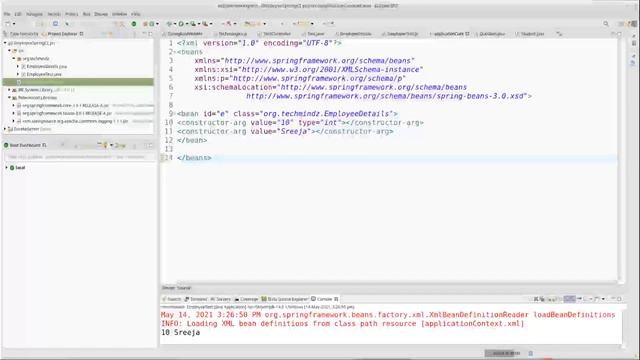Select the org.springframework.beans jar entry

[x=67, y=113]
